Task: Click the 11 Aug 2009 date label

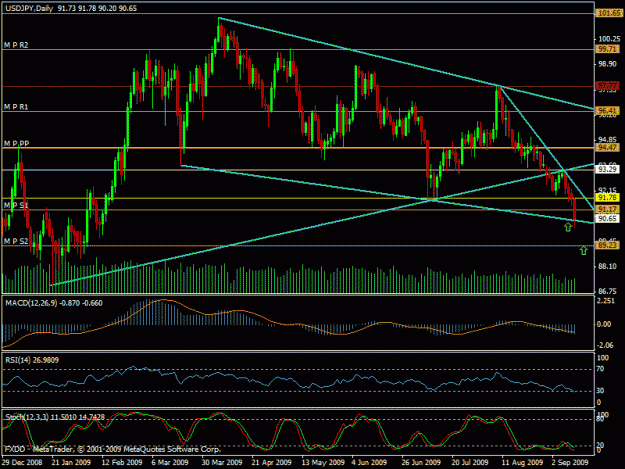Action: click(x=522, y=462)
